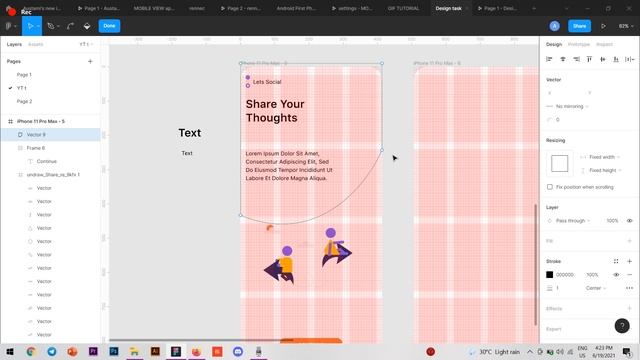Open Photoshop from the taskbar
640x360 pixels.
(x=114, y=352)
